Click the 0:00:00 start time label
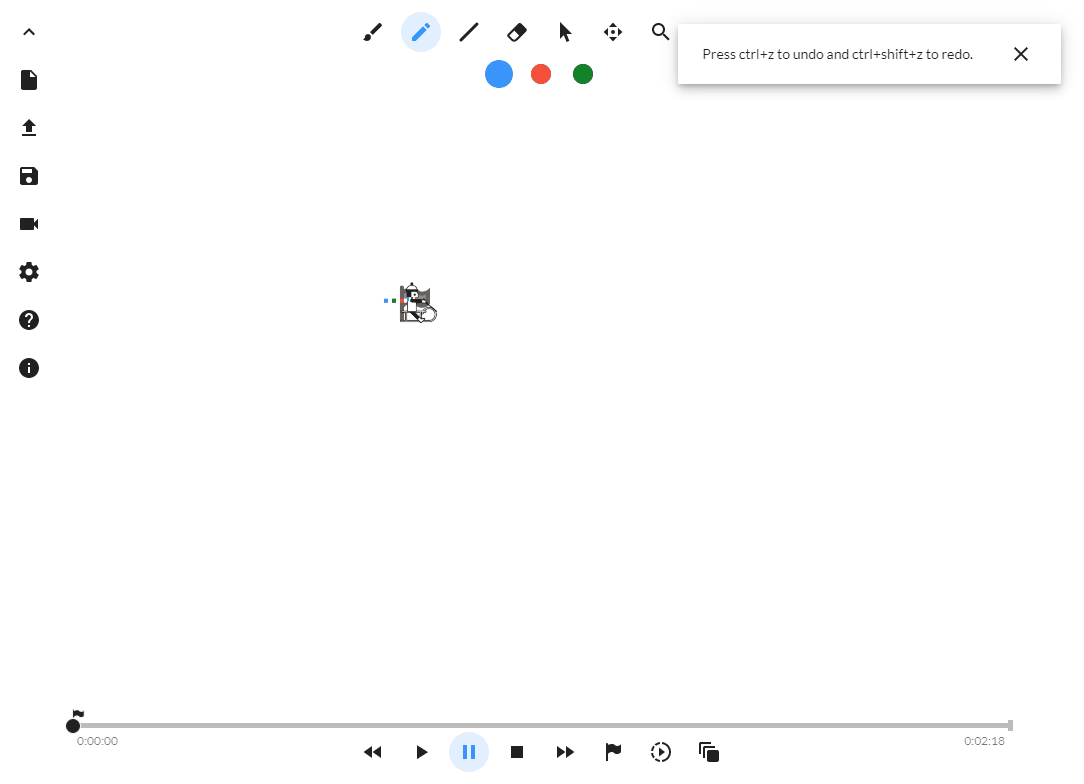 (x=97, y=741)
